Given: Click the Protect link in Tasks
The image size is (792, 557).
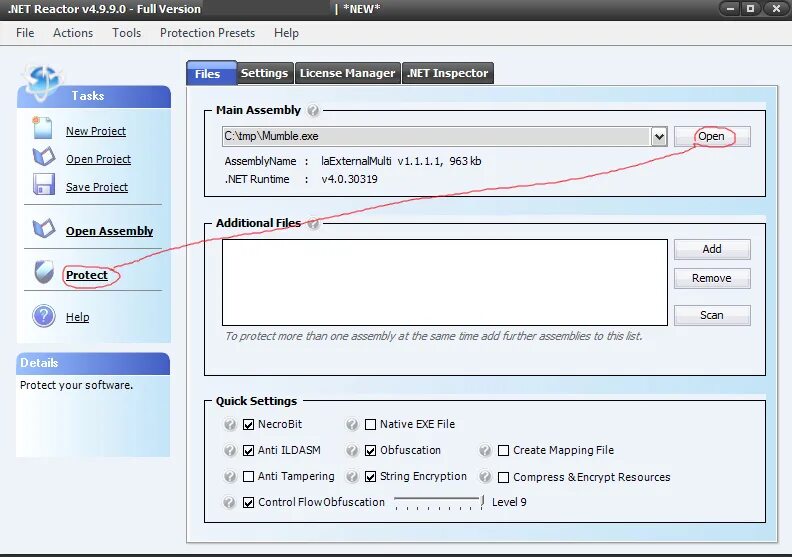Looking at the screenshot, I should tap(87, 275).
